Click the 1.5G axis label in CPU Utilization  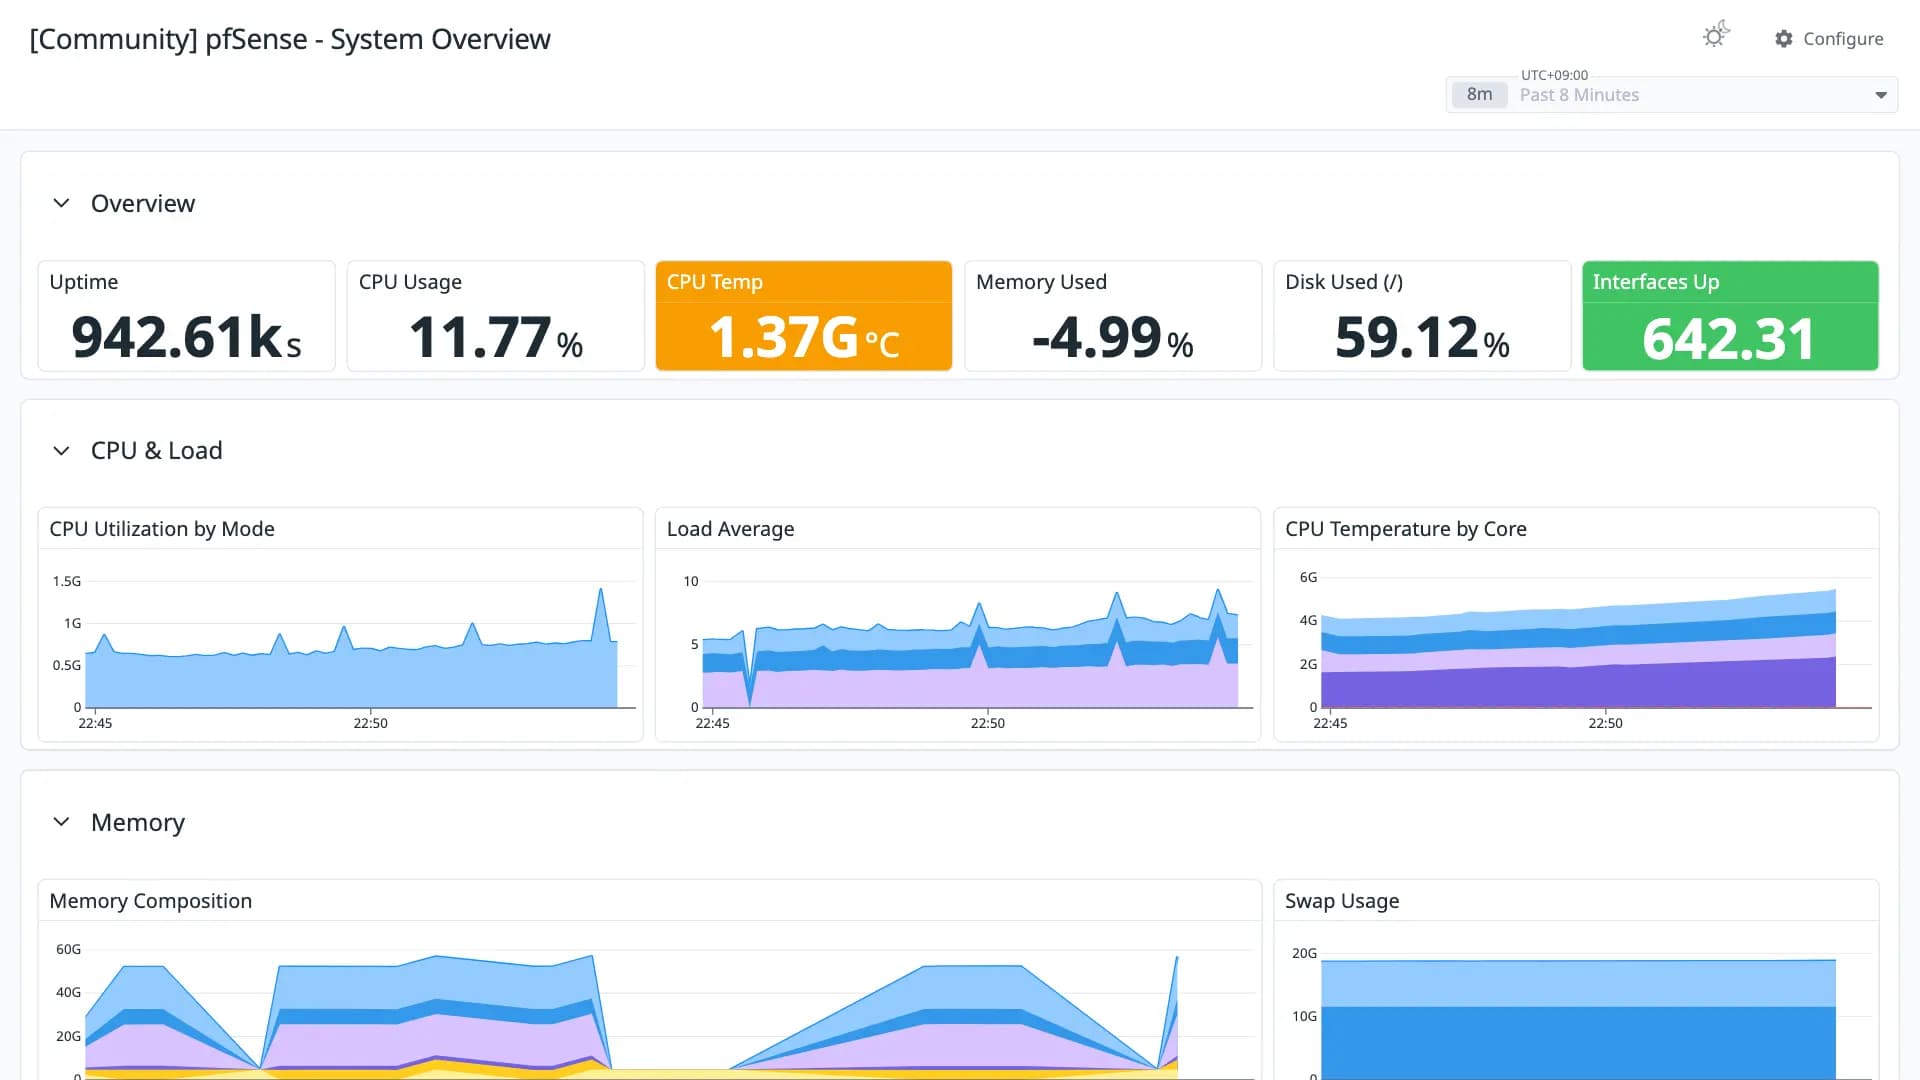[x=66, y=581]
